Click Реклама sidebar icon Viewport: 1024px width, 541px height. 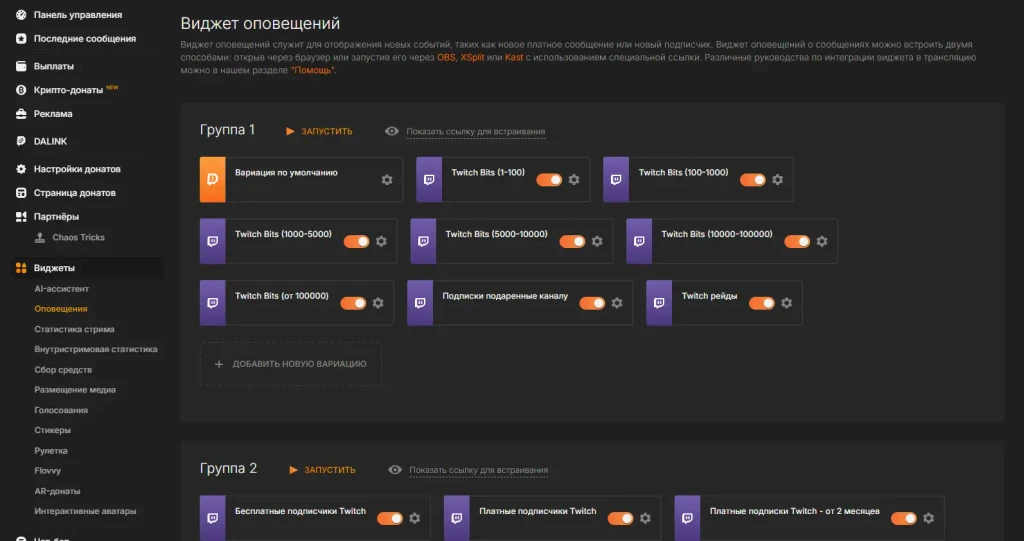click(x=21, y=114)
